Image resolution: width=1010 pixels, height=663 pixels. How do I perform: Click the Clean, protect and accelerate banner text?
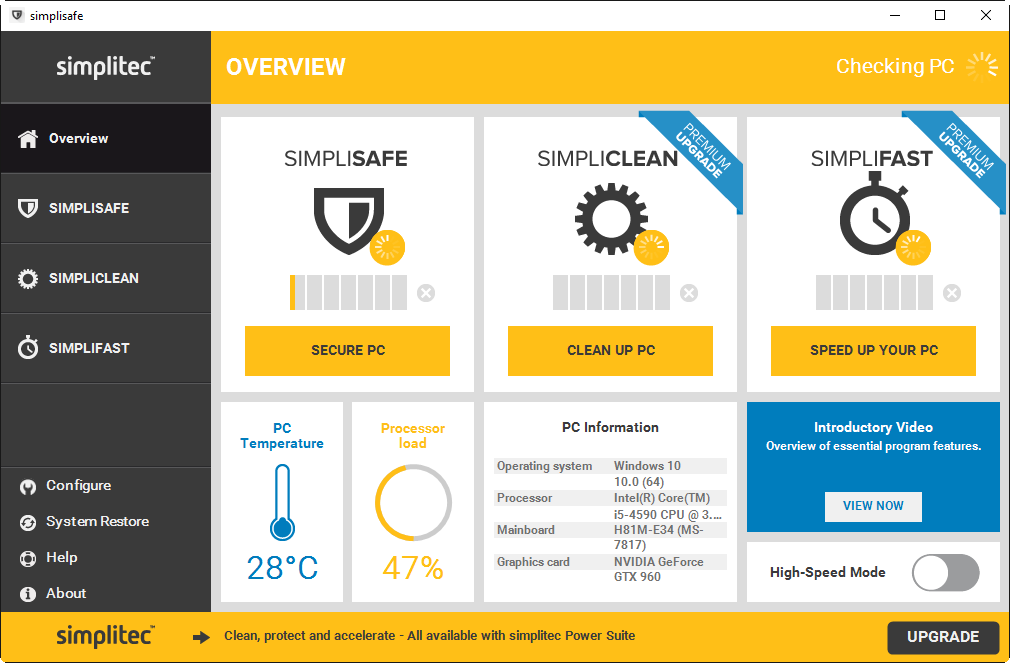coord(430,636)
